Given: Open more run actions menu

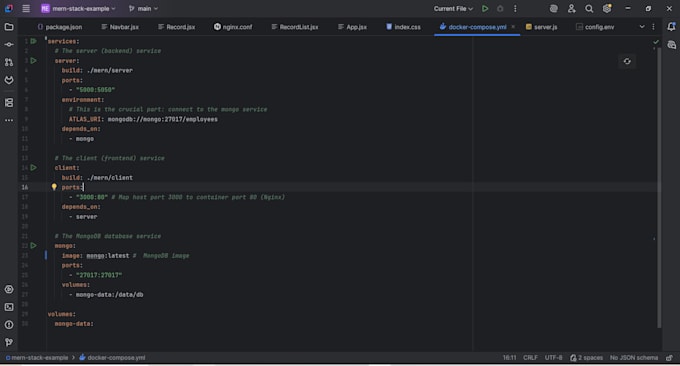Looking at the screenshot, I should tap(515, 9).
